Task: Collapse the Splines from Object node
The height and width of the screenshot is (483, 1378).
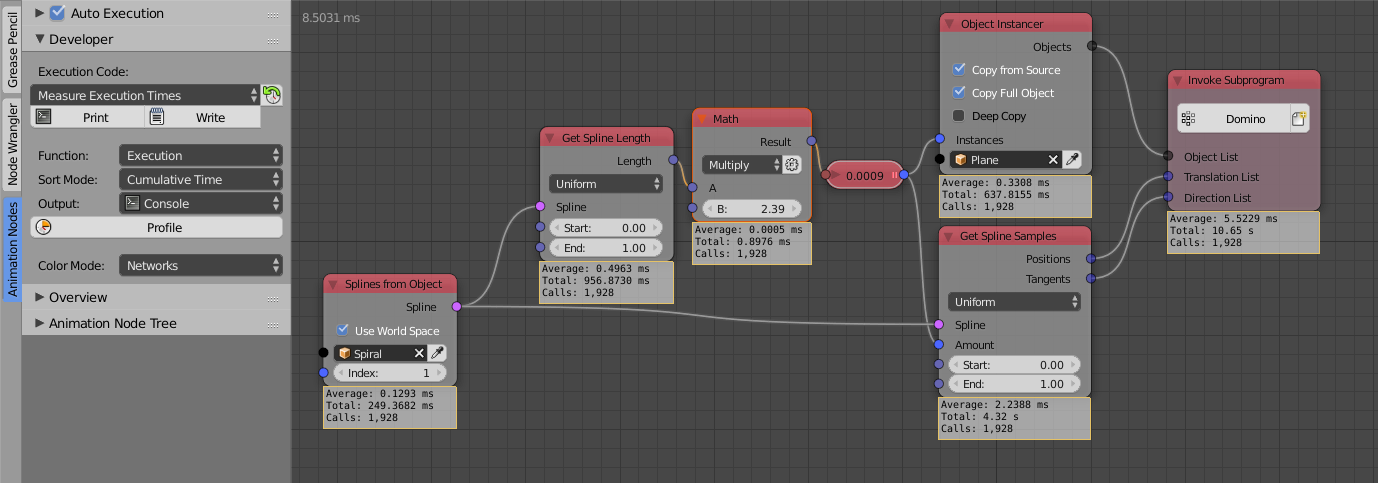Action: [333, 285]
